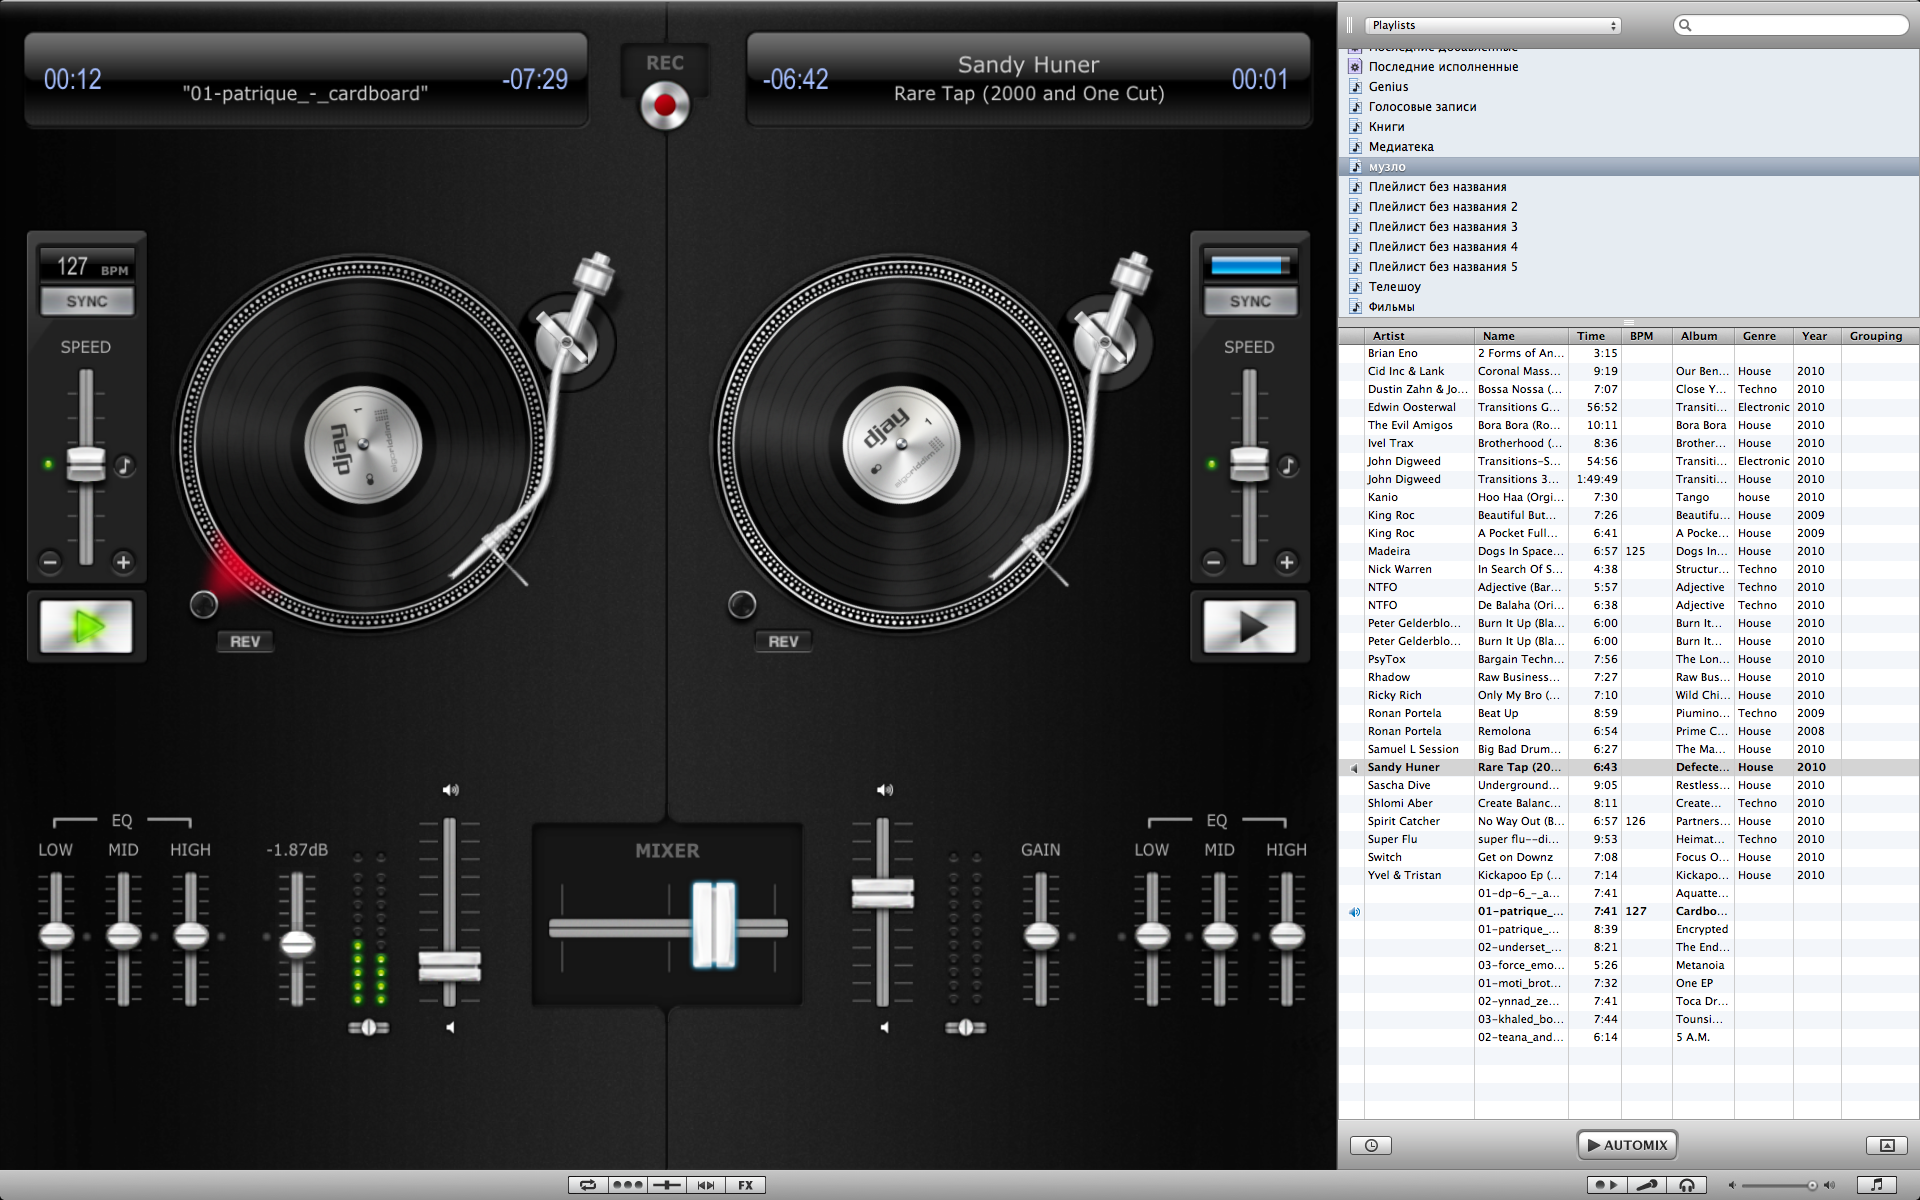Open the Playlists dropdown

[x=1493, y=25]
